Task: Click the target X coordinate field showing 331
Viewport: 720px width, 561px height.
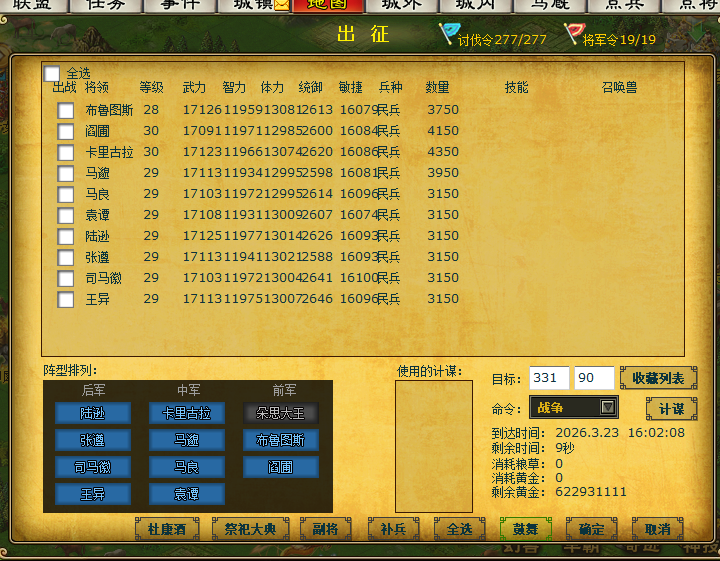Action: (549, 379)
